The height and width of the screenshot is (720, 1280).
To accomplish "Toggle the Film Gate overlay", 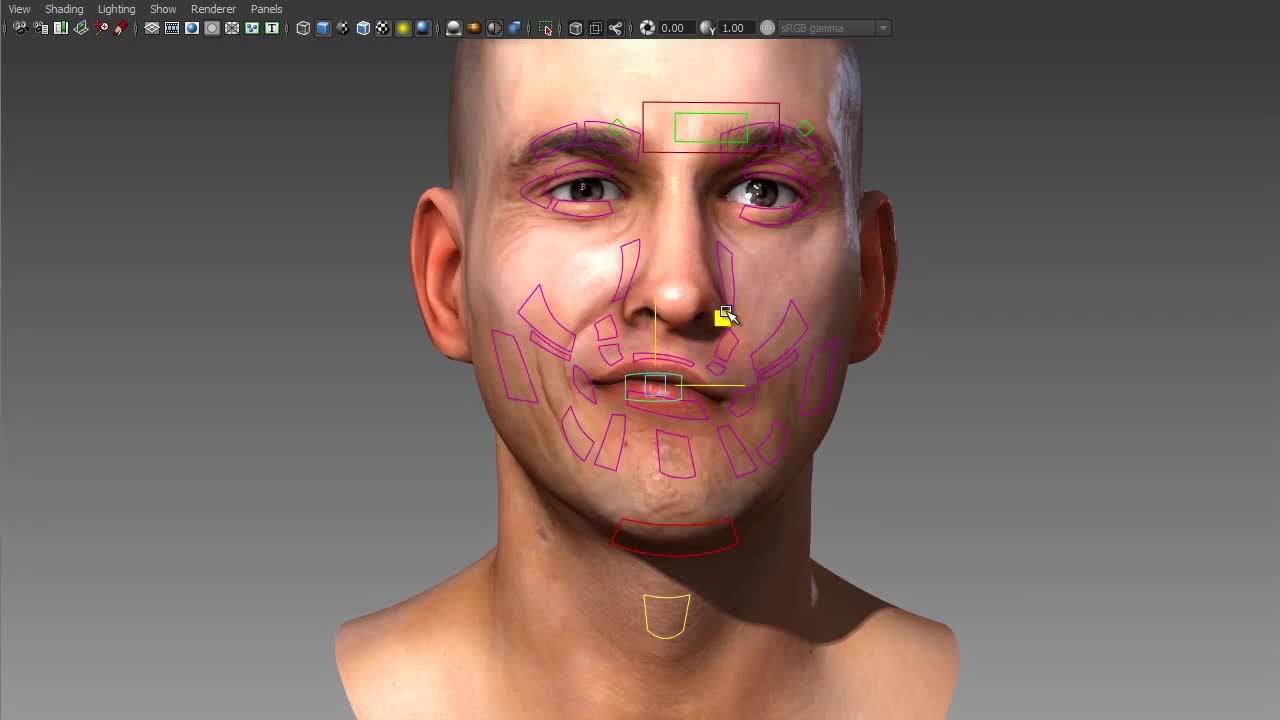I will click(172, 28).
